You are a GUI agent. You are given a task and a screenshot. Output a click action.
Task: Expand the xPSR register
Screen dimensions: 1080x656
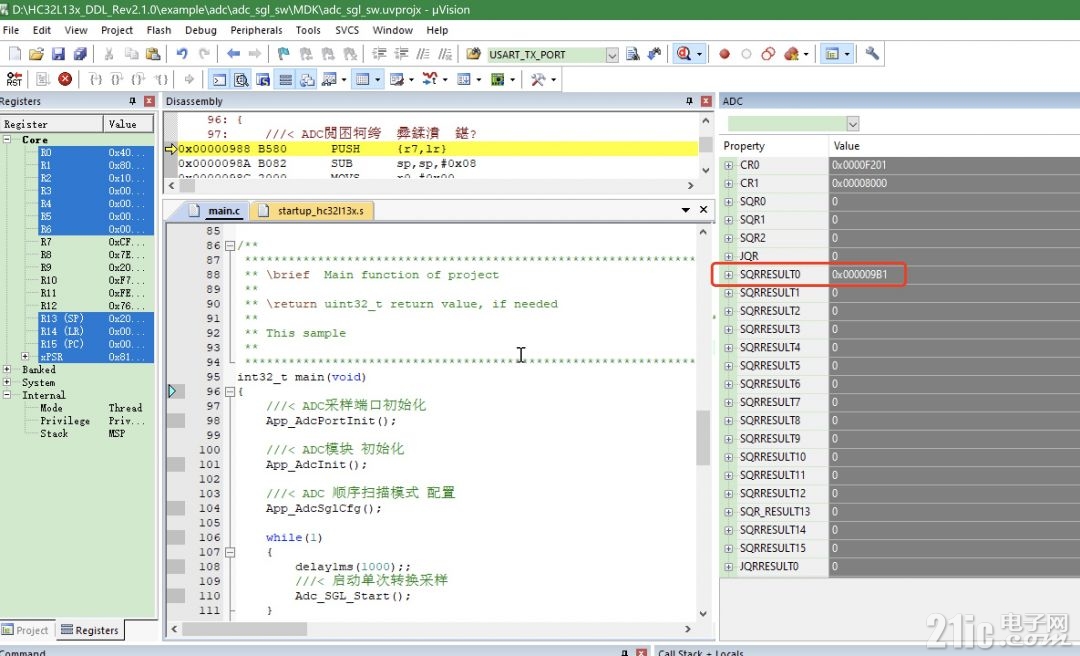pos(25,357)
